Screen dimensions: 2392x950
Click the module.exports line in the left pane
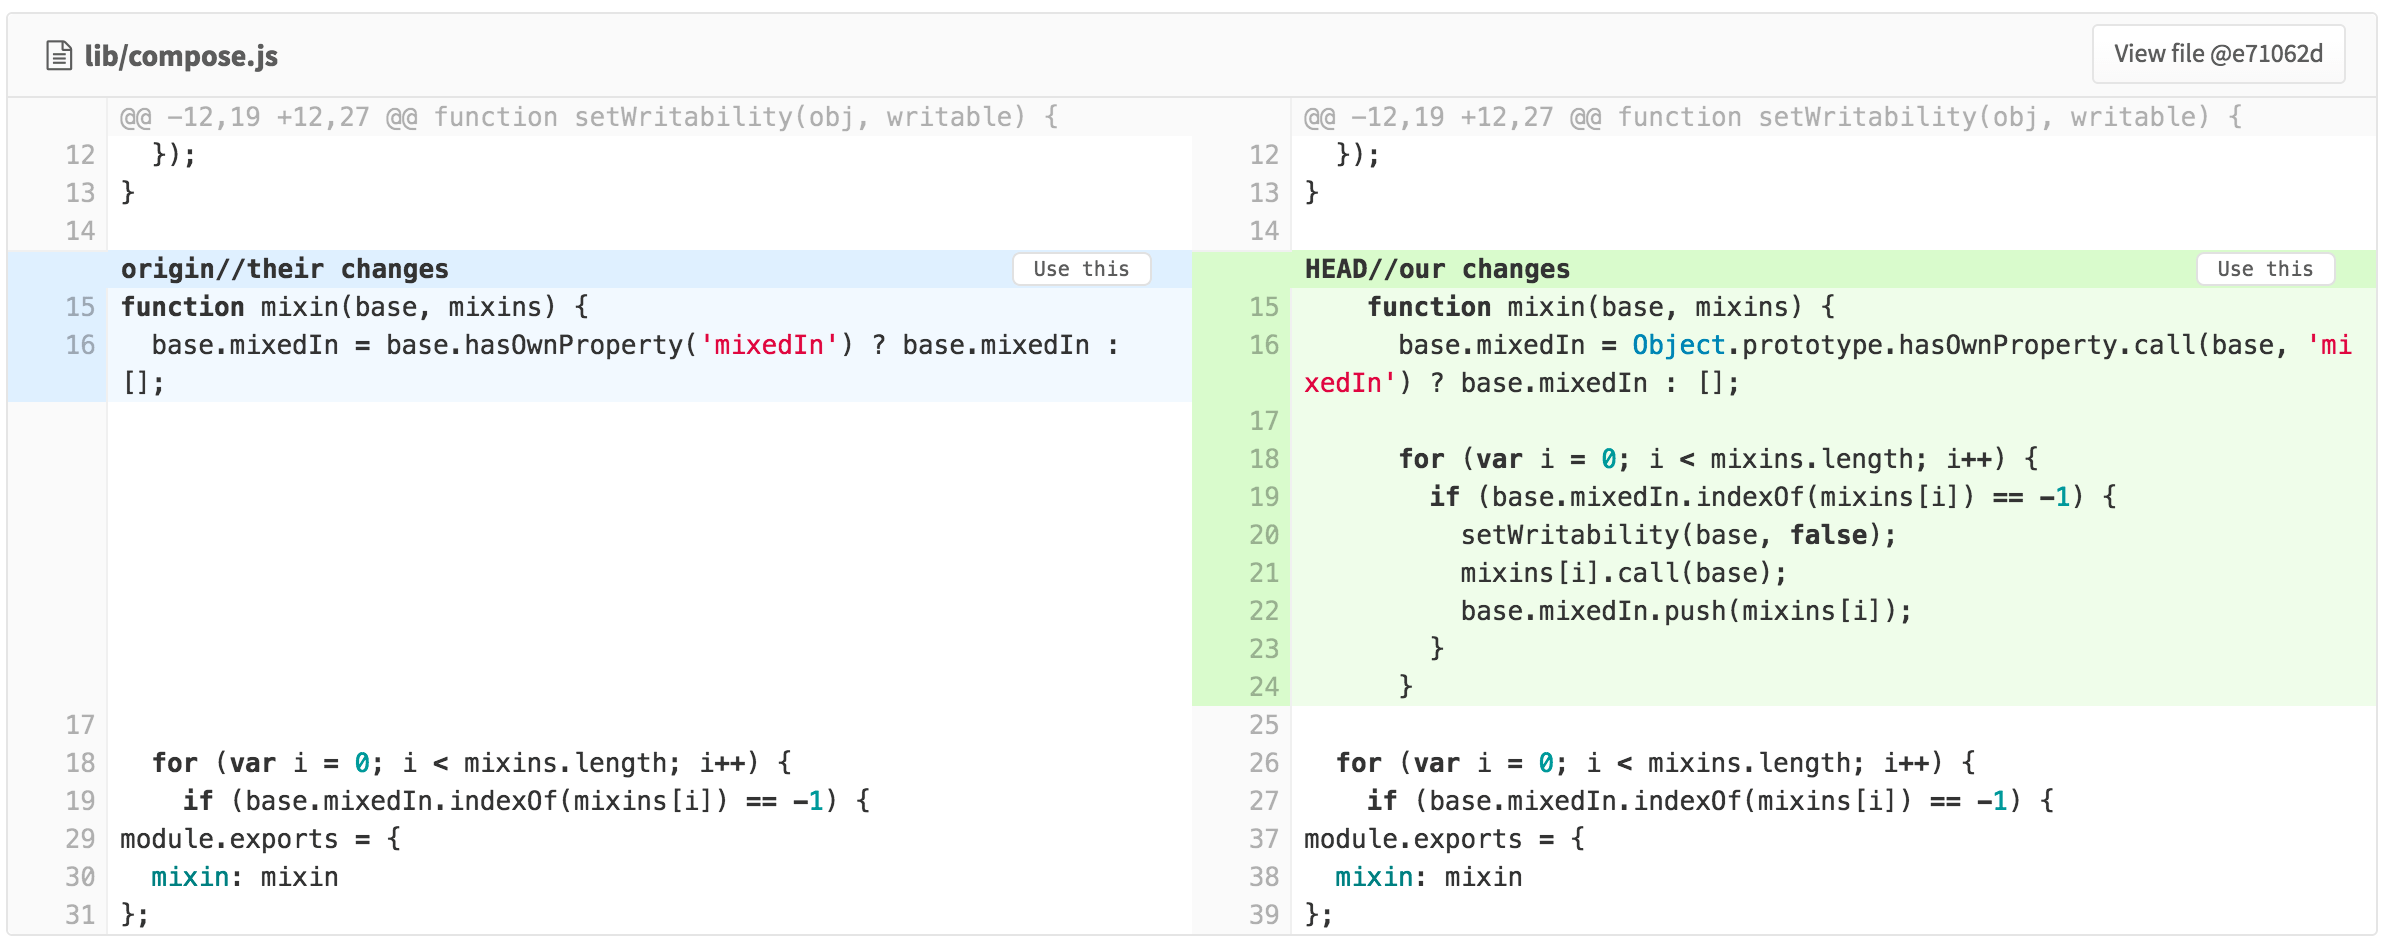[260, 838]
